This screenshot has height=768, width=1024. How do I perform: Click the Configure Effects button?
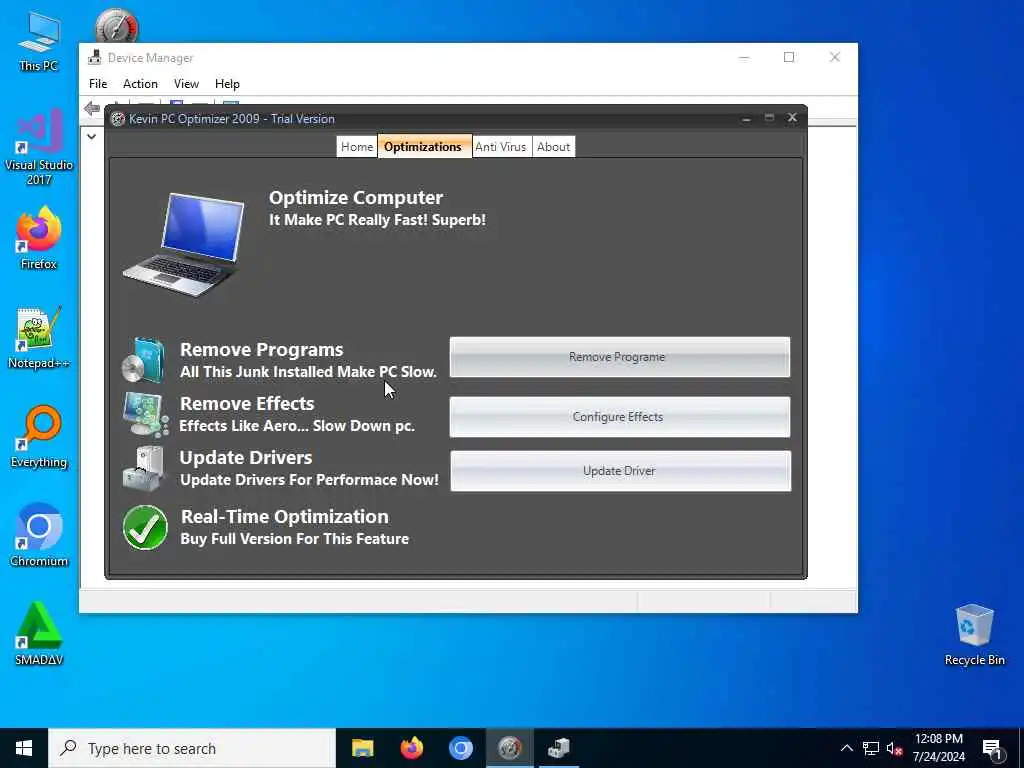coord(620,417)
